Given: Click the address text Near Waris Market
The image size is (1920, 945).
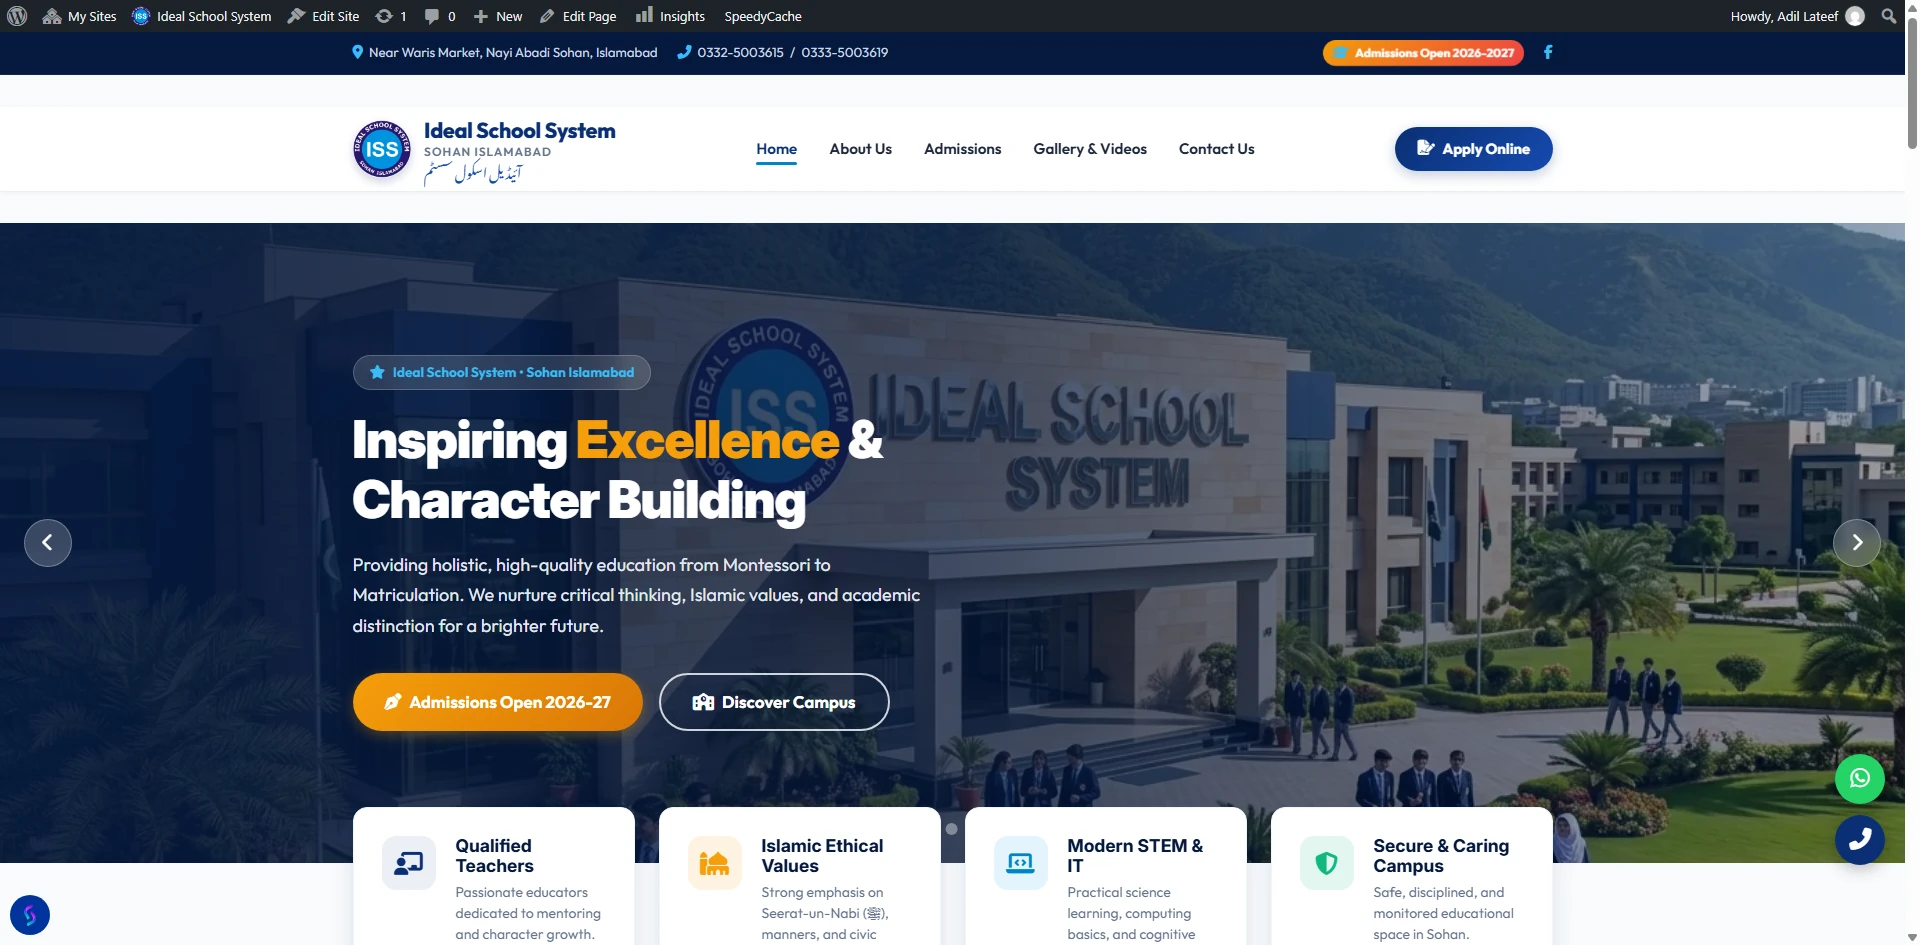Looking at the screenshot, I should pos(513,52).
